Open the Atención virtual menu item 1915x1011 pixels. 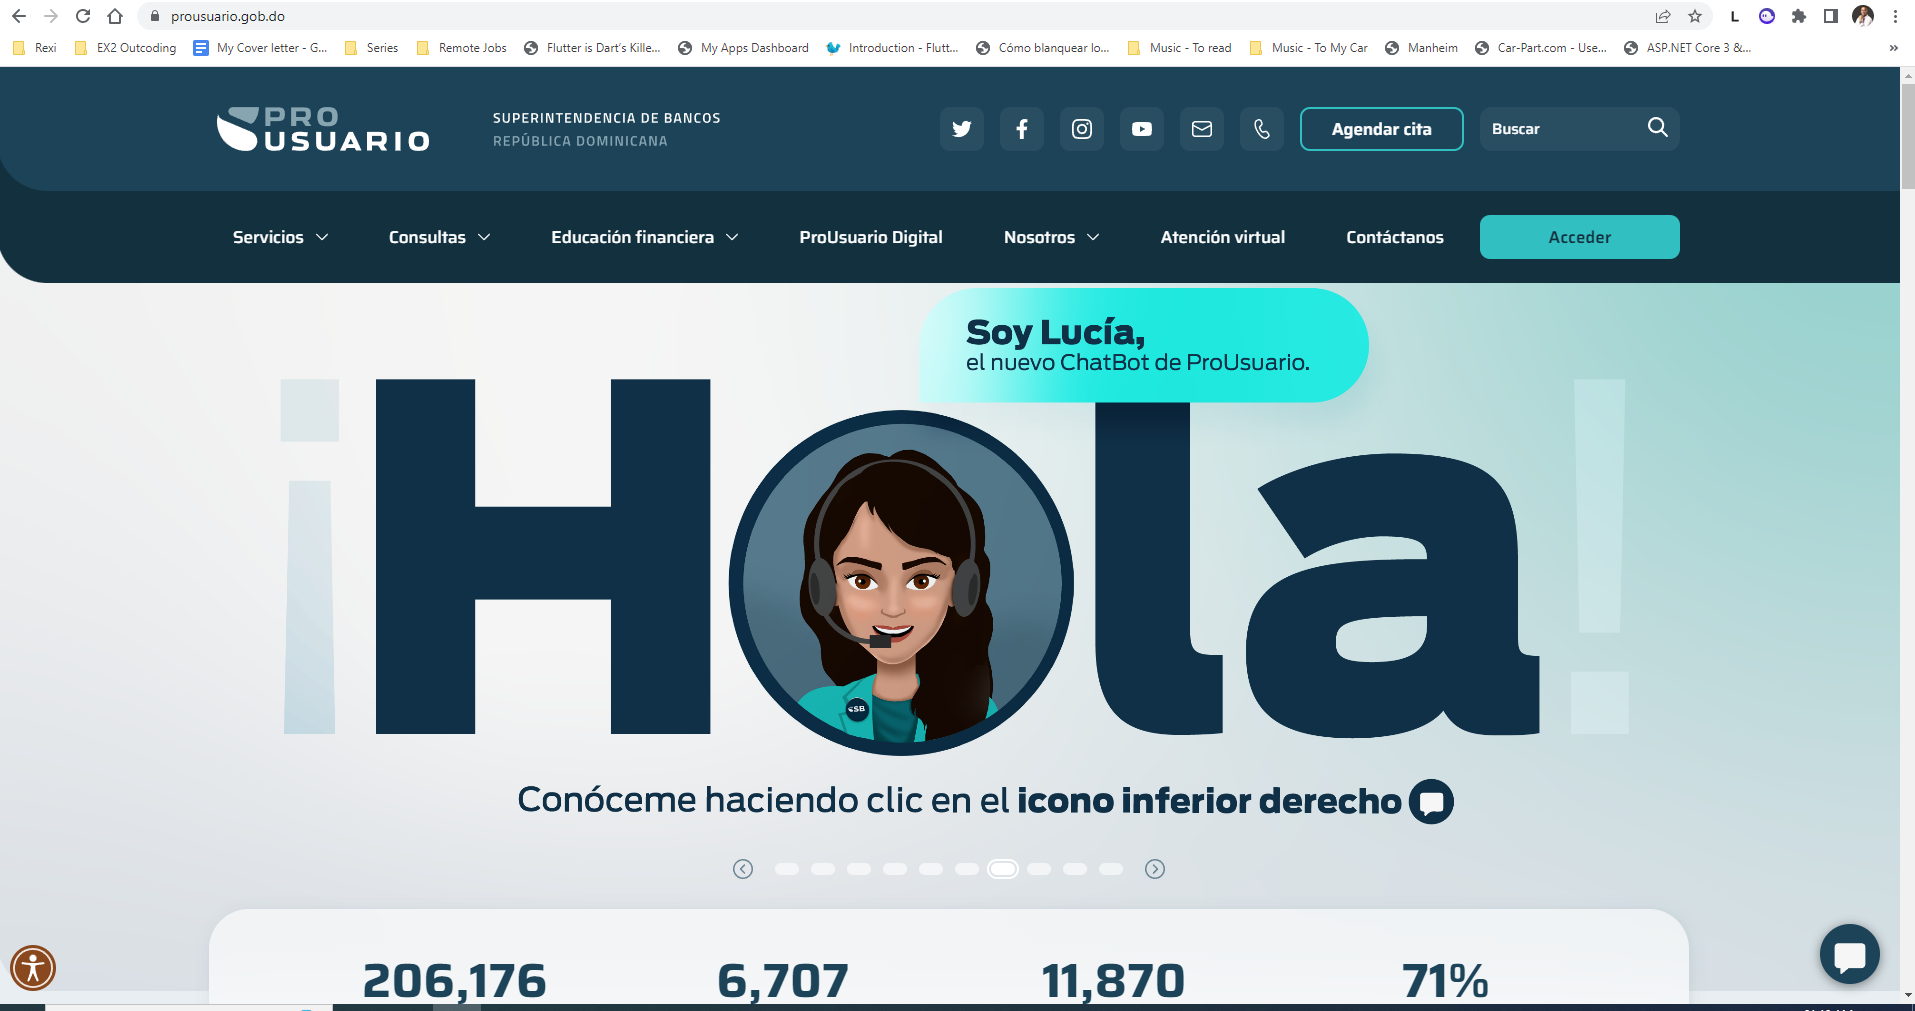pos(1222,237)
